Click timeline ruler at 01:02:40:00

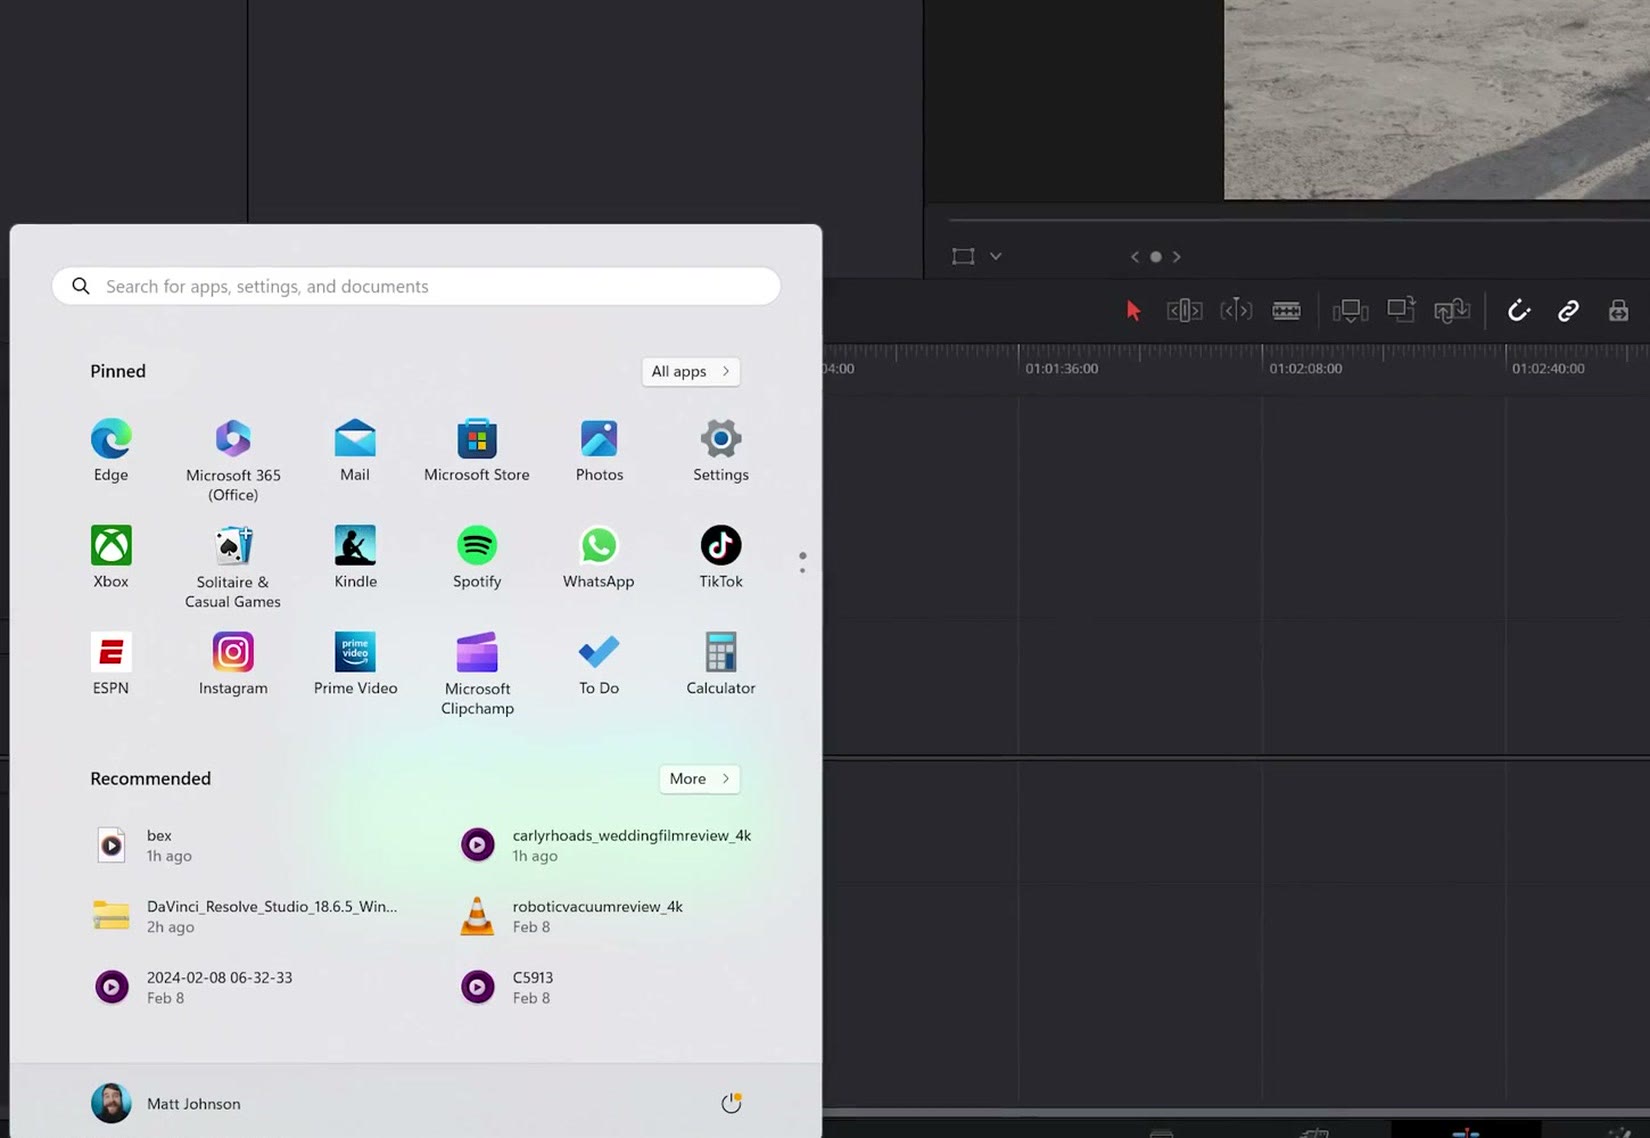tap(1548, 368)
